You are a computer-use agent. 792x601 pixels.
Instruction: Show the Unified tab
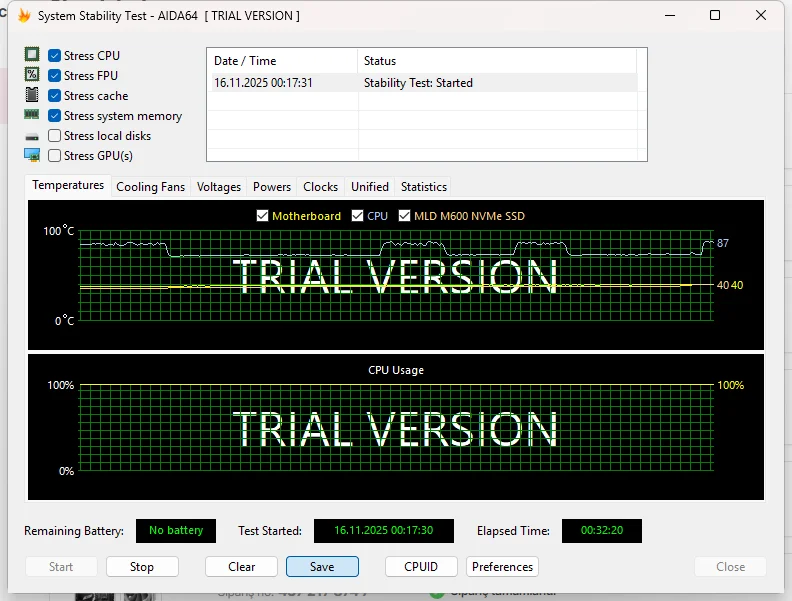370,187
